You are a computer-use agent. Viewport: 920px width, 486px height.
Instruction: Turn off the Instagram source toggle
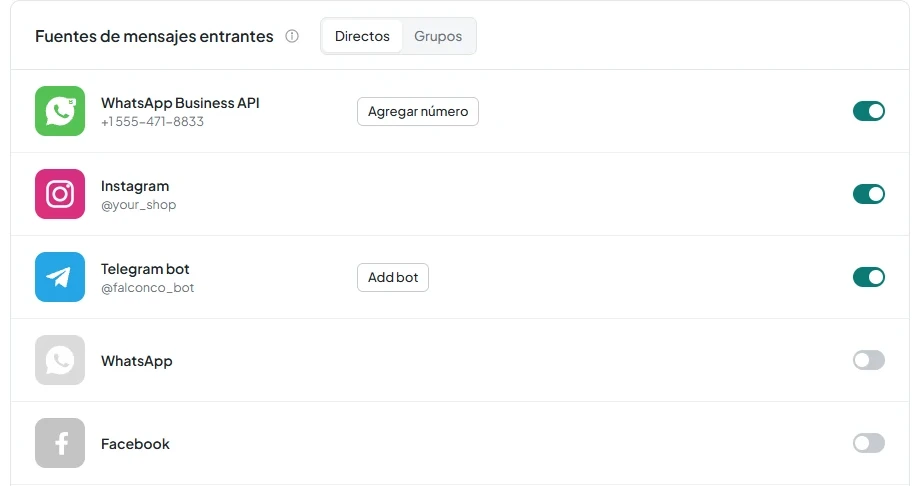tap(869, 194)
